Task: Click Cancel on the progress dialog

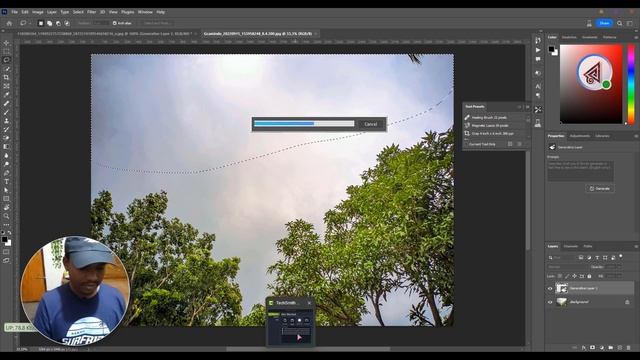Action: click(x=371, y=124)
